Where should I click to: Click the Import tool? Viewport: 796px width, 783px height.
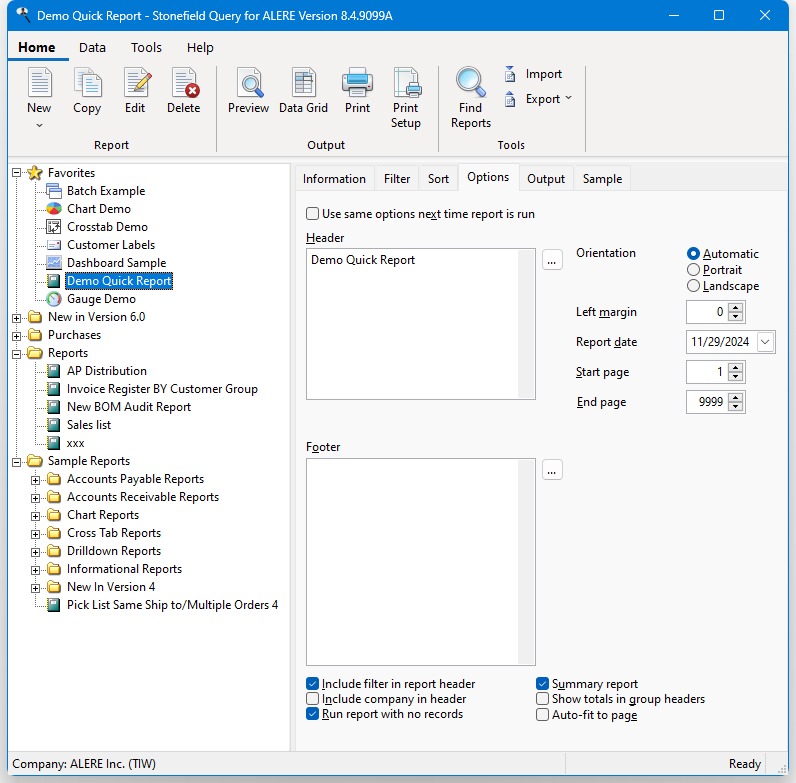point(534,74)
